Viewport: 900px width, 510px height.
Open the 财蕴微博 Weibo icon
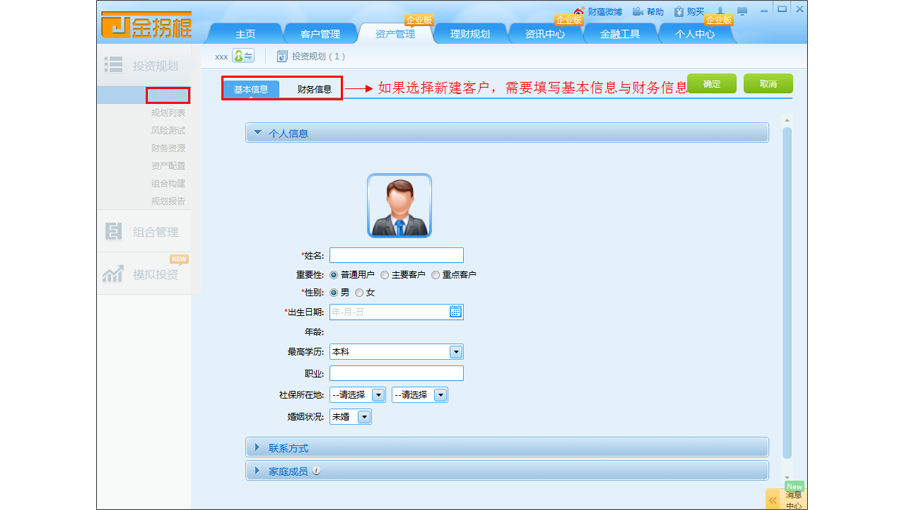(579, 12)
